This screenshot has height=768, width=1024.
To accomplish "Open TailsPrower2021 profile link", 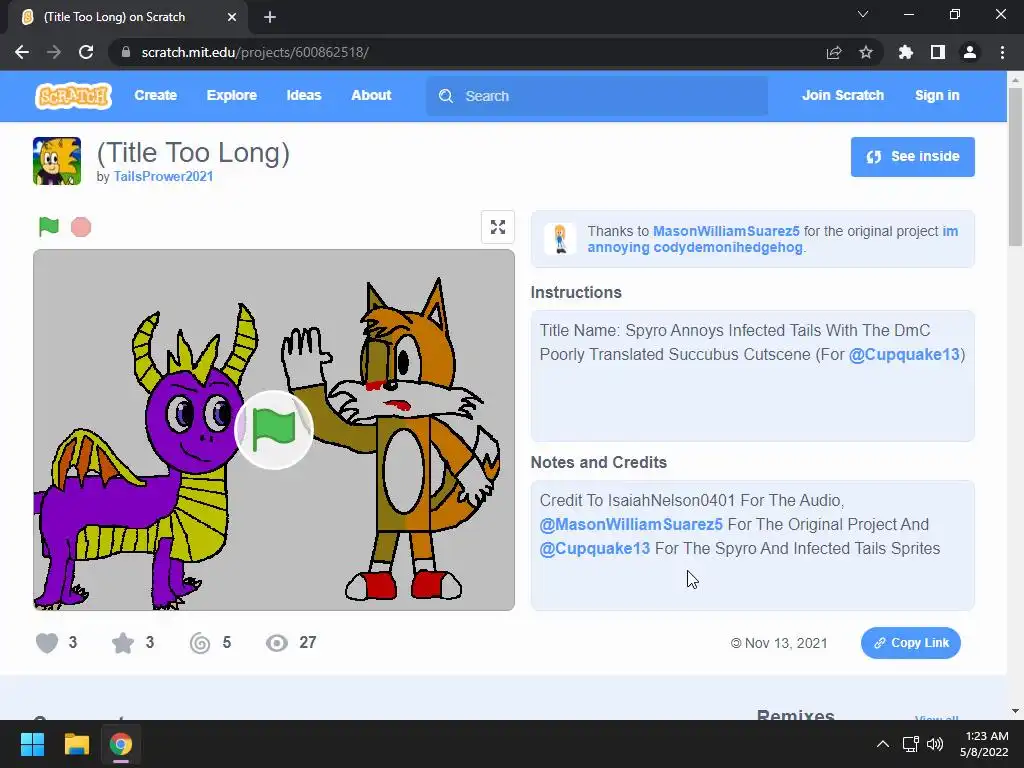I will pos(163,176).
